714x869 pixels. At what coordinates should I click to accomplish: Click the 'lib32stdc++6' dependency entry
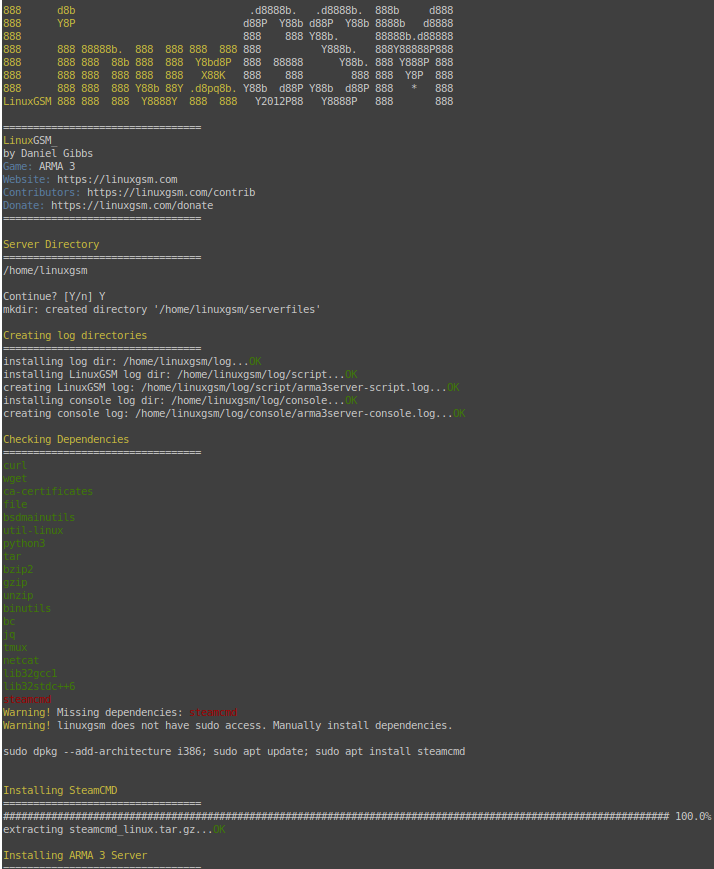click(39, 687)
